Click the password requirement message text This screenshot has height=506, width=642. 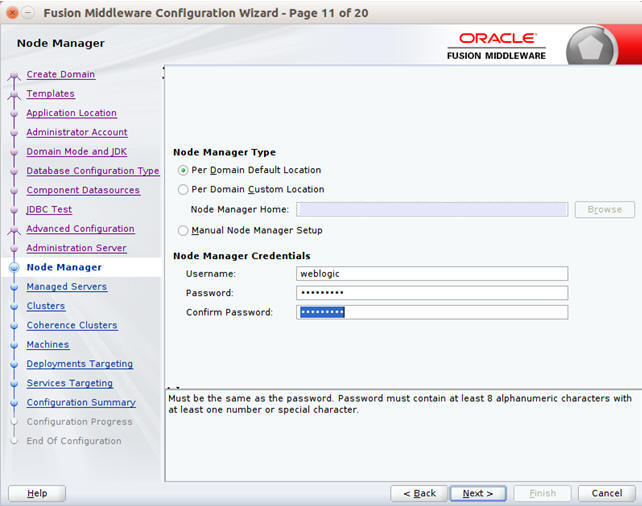coord(400,404)
